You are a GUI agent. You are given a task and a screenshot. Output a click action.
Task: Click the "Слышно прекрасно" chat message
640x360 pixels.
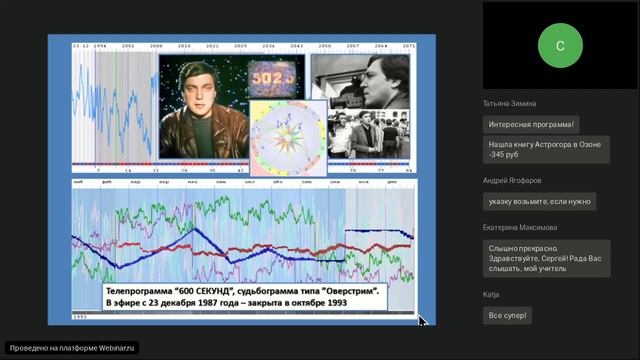click(x=547, y=258)
